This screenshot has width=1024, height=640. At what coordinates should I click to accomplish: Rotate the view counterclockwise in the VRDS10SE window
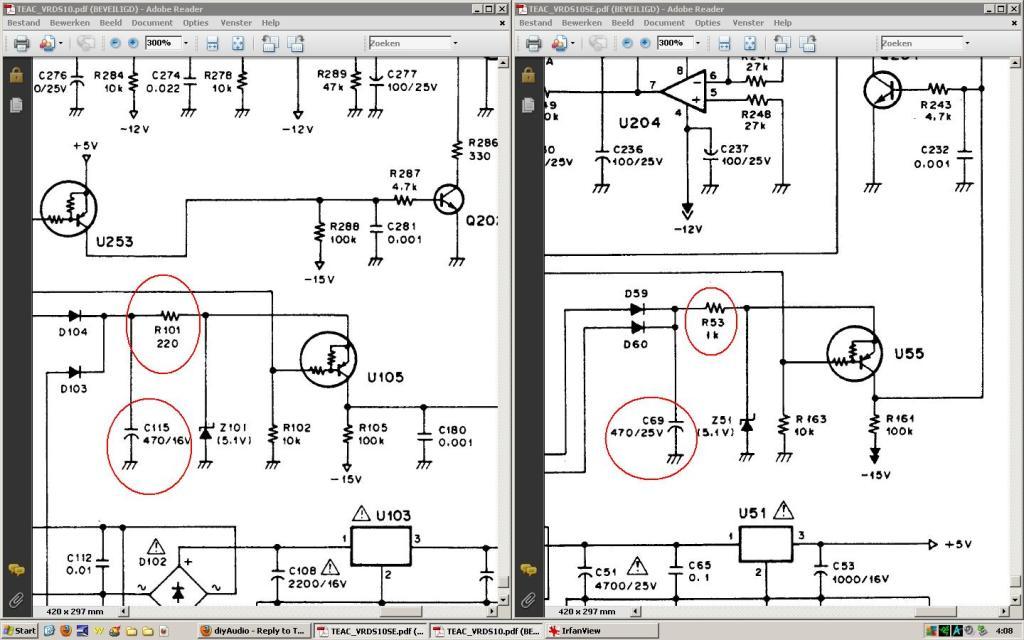click(x=782, y=43)
